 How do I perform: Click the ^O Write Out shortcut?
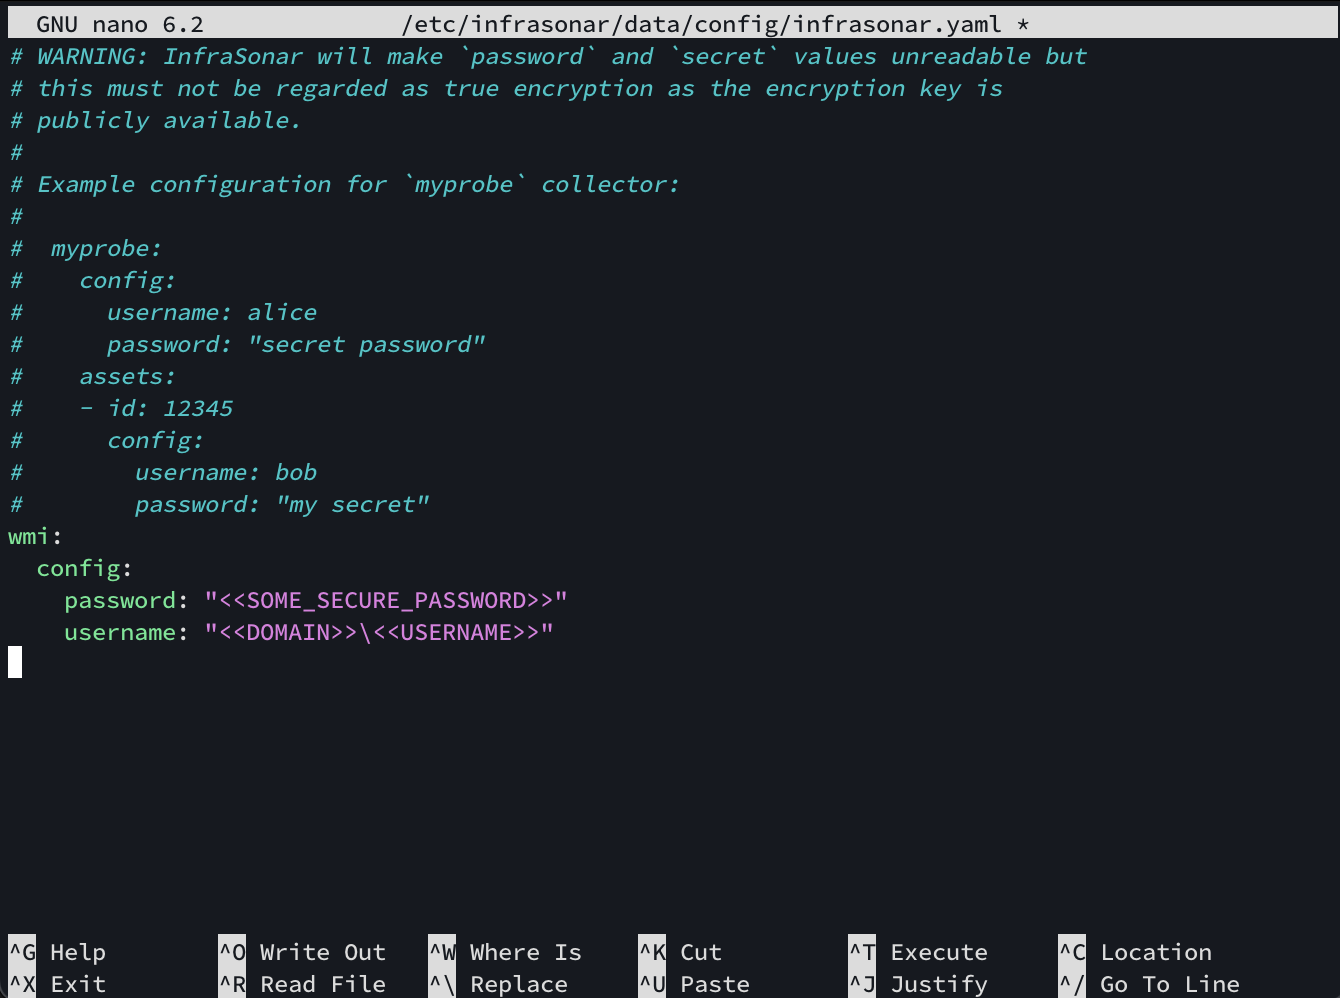click(x=302, y=952)
